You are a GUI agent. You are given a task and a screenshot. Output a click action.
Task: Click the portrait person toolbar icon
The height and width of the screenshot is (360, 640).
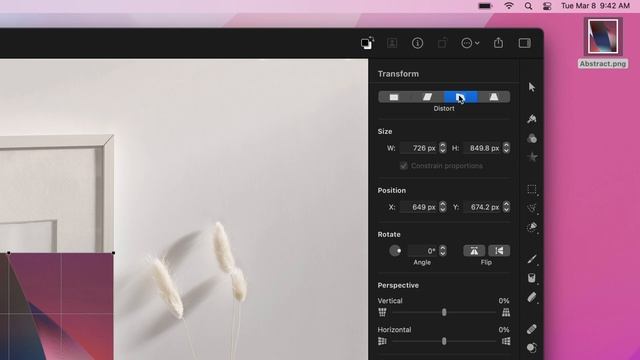pyautogui.click(x=392, y=43)
